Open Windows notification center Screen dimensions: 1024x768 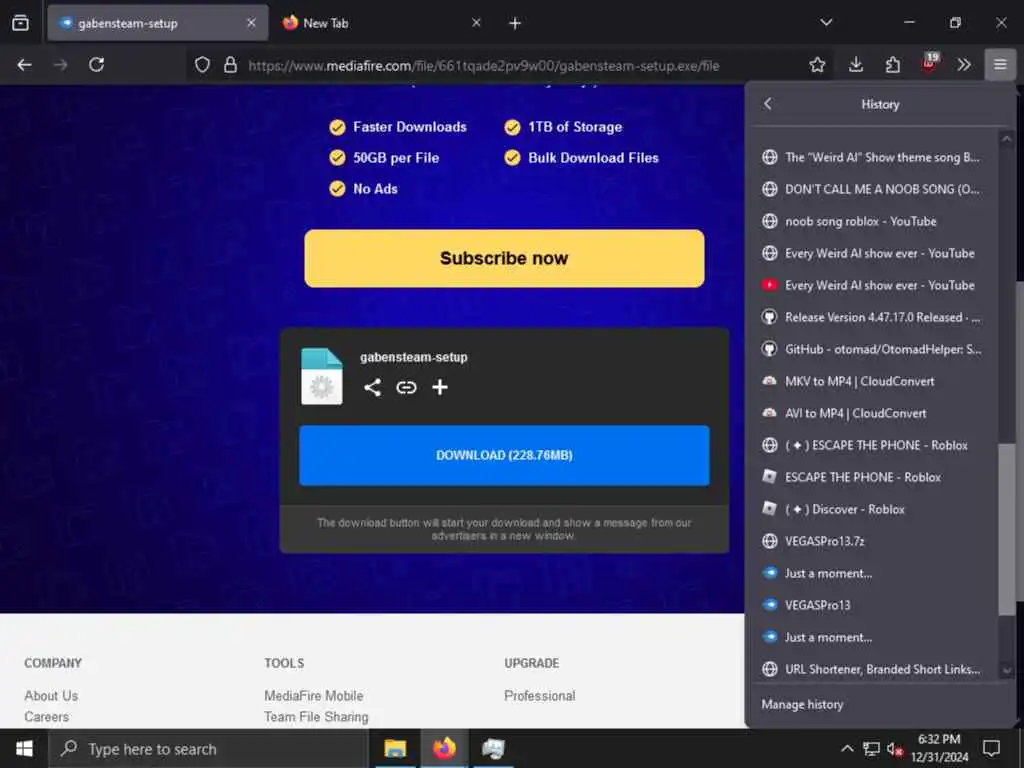(x=991, y=748)
